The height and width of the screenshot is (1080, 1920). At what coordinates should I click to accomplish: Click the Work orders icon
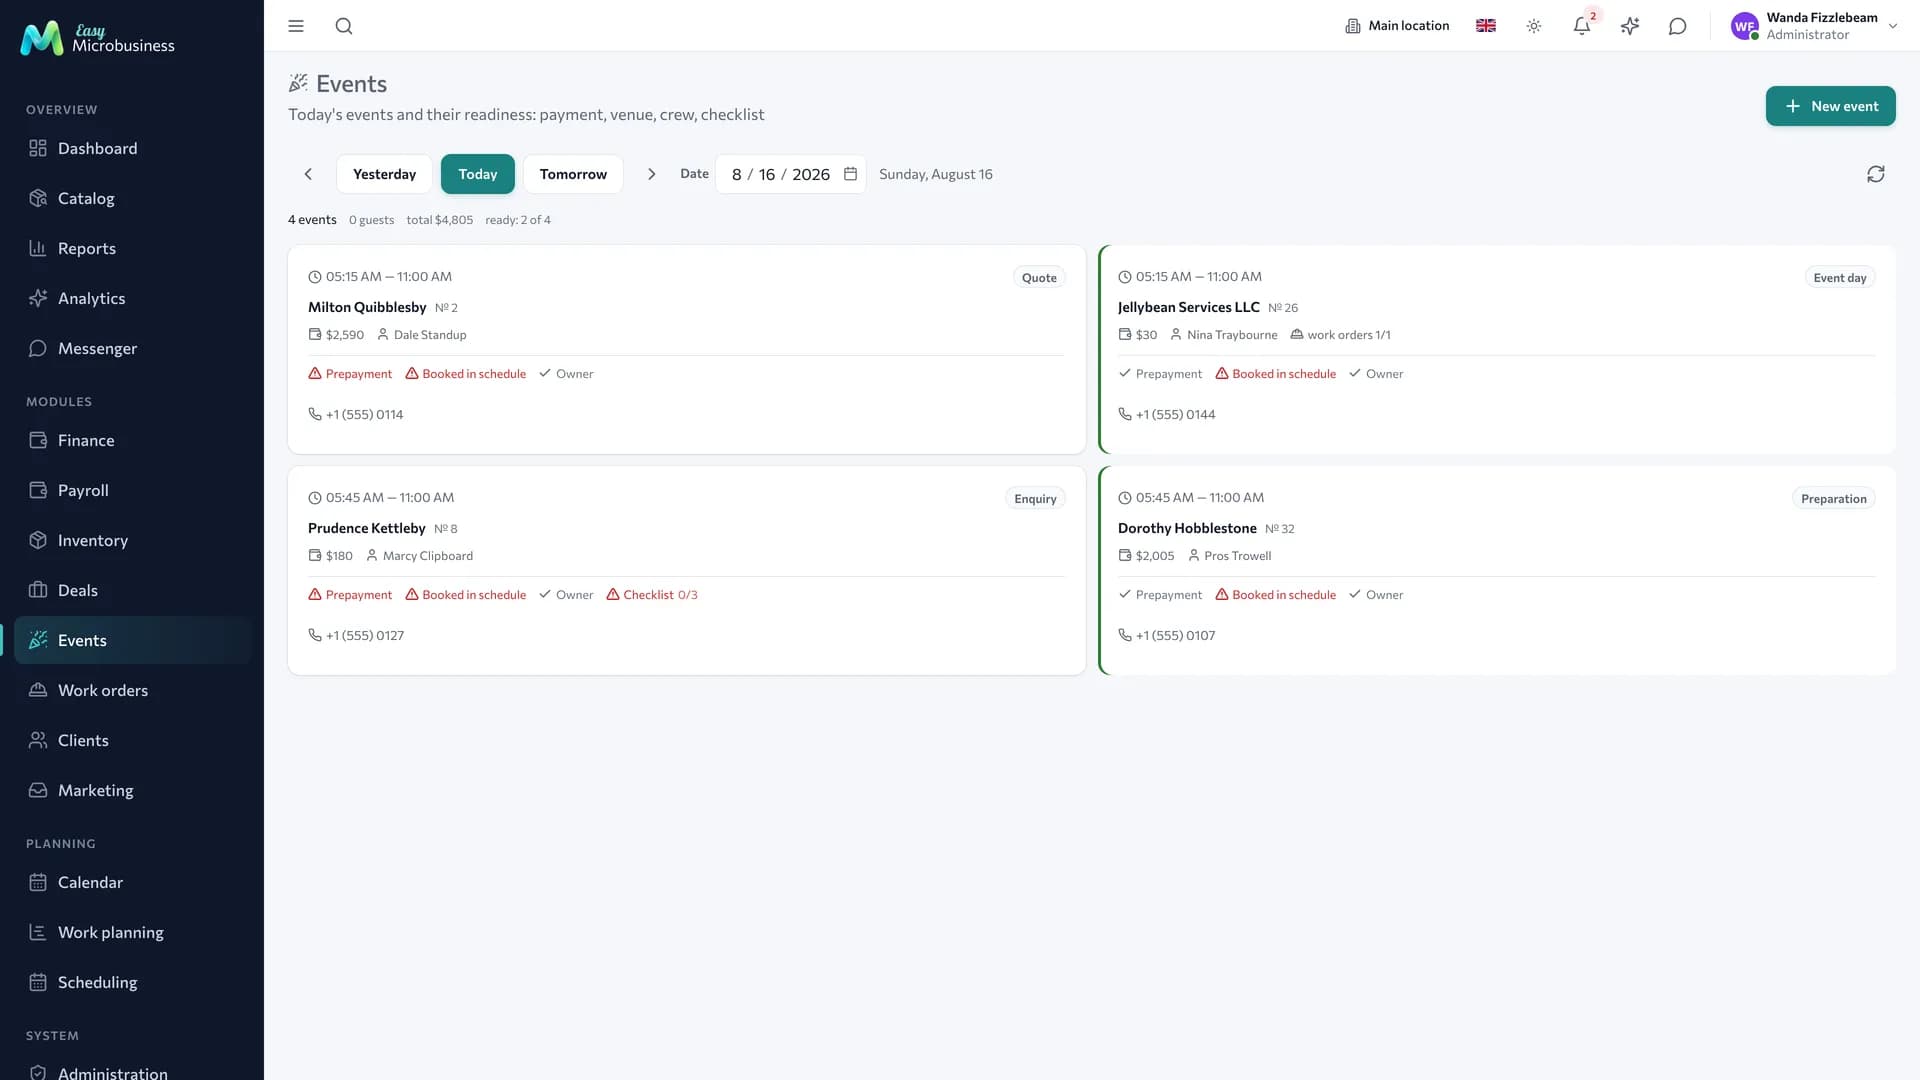38,690
